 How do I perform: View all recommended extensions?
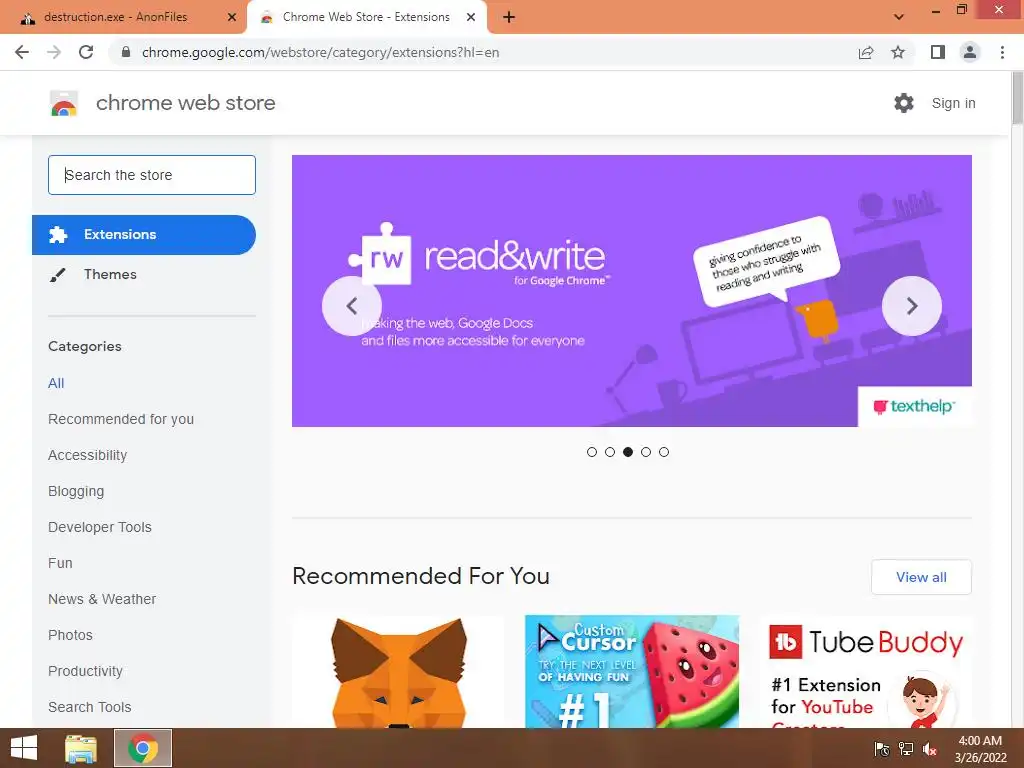point(921,577)
